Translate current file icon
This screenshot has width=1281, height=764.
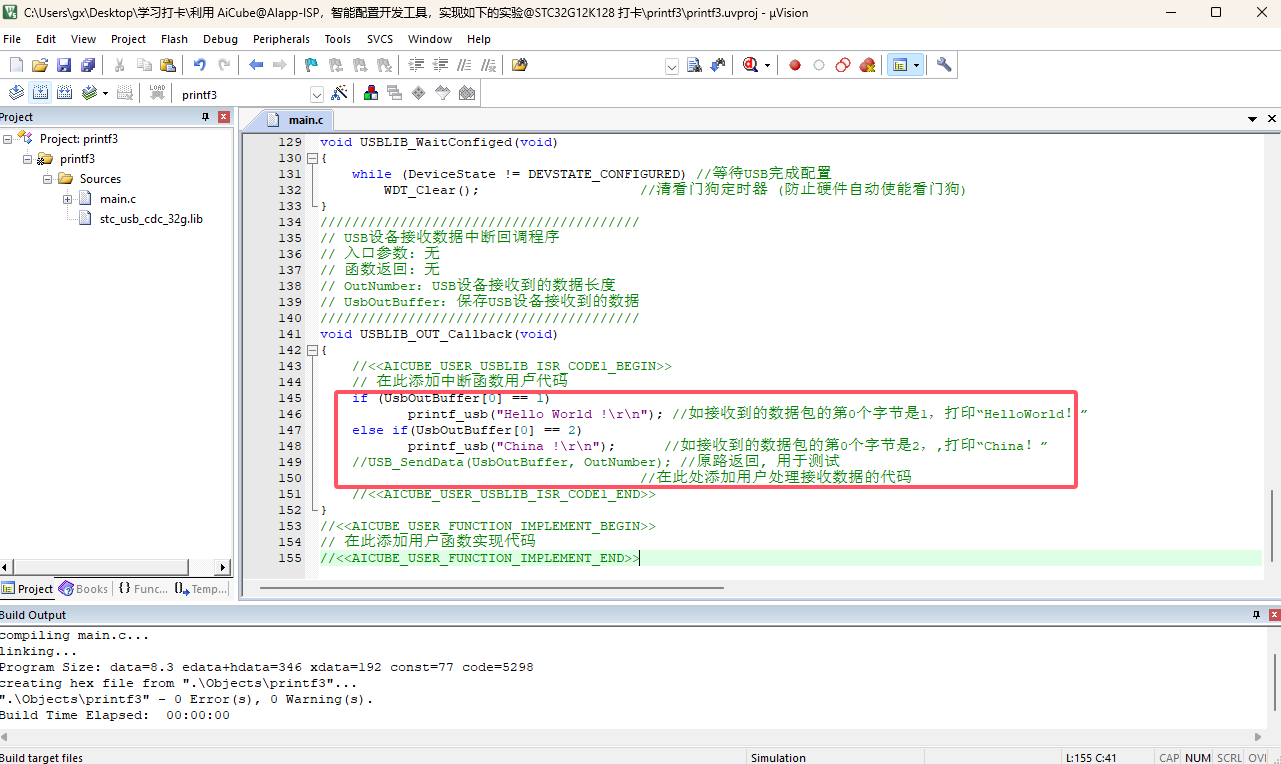click(16, 93)
